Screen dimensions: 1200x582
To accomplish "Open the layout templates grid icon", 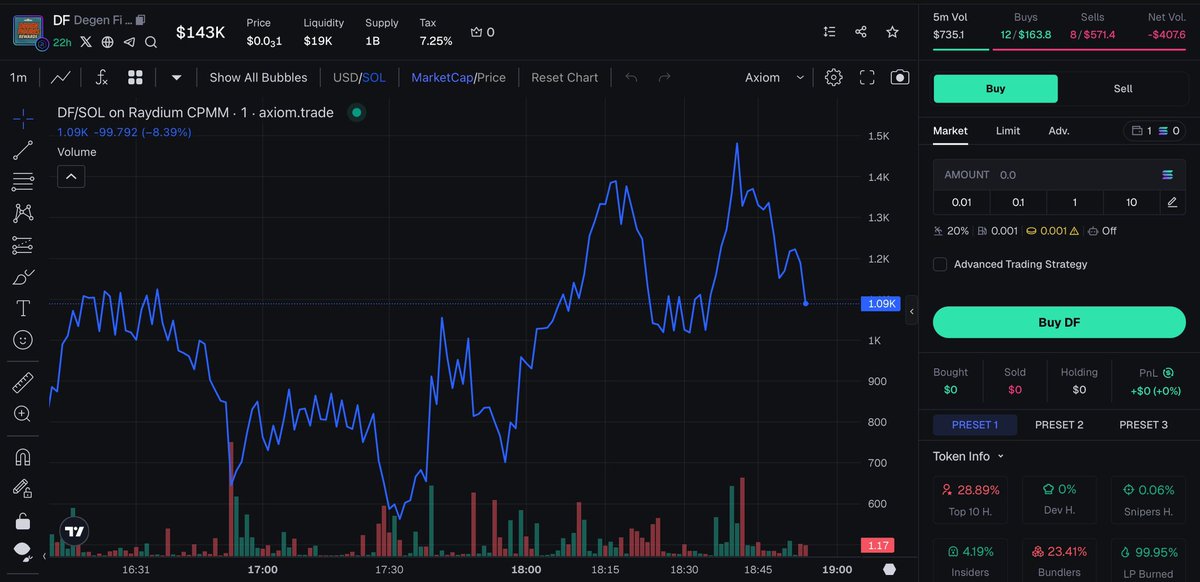I will 135,77.
